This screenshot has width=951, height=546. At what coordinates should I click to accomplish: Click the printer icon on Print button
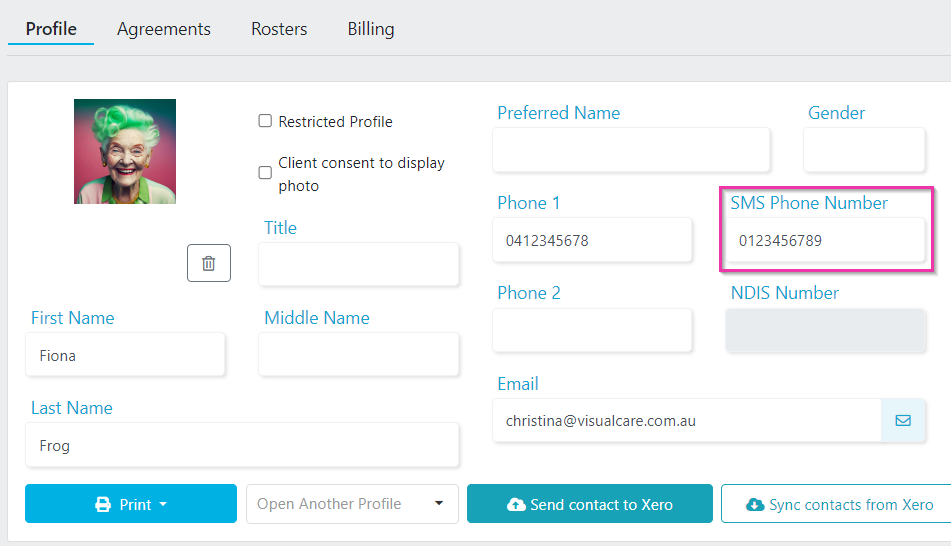pos(103,504)
